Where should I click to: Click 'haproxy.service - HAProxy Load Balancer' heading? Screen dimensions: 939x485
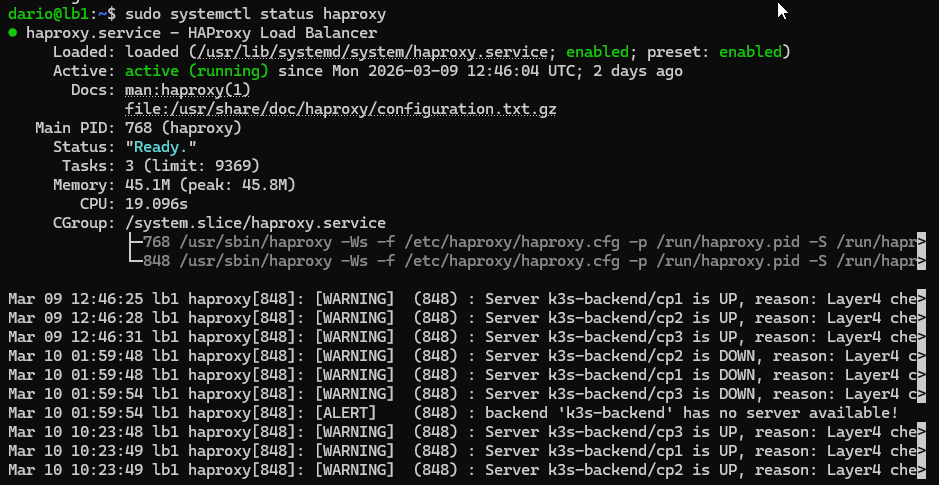[x=202, y=33]
